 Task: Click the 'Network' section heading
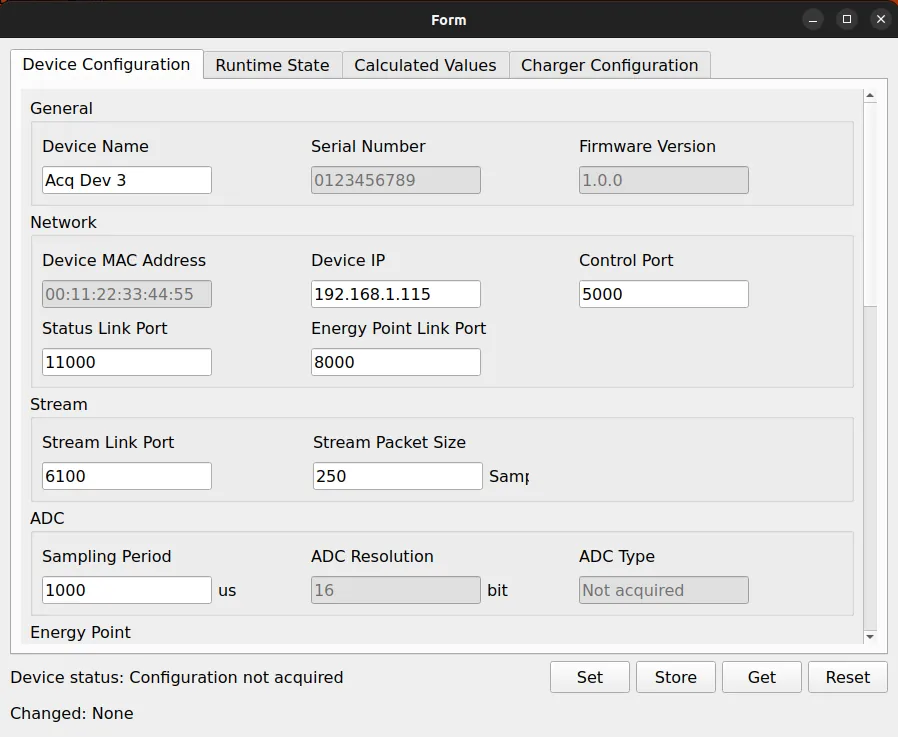64,222
